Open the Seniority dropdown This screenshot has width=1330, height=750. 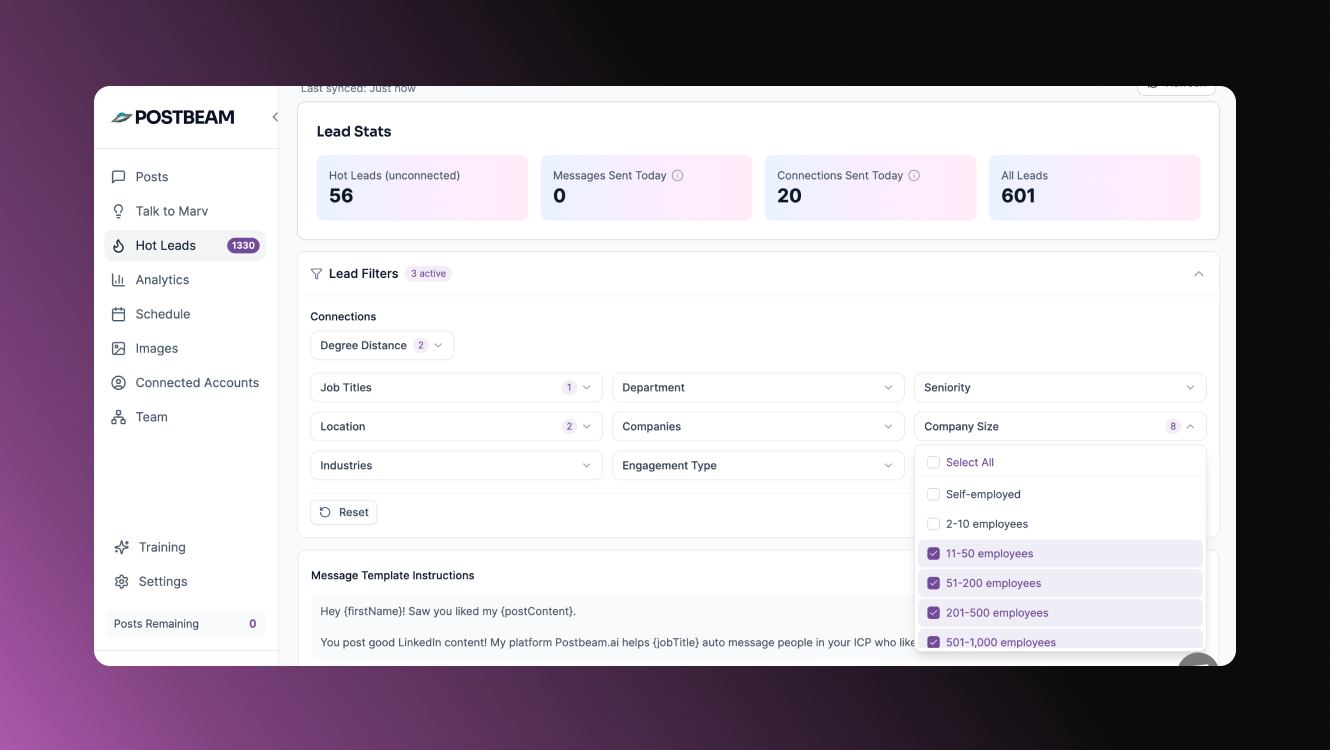point(1060,388)
